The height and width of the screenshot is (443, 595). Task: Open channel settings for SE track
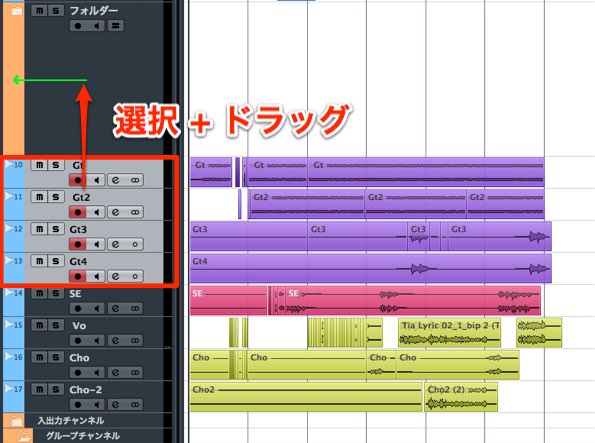[116, 308]
